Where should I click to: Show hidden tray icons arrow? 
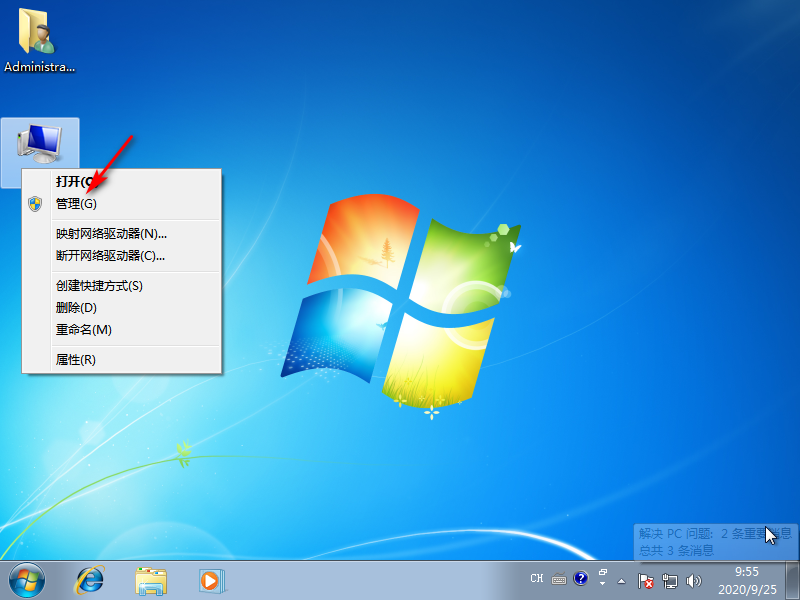tap(621, 580)
